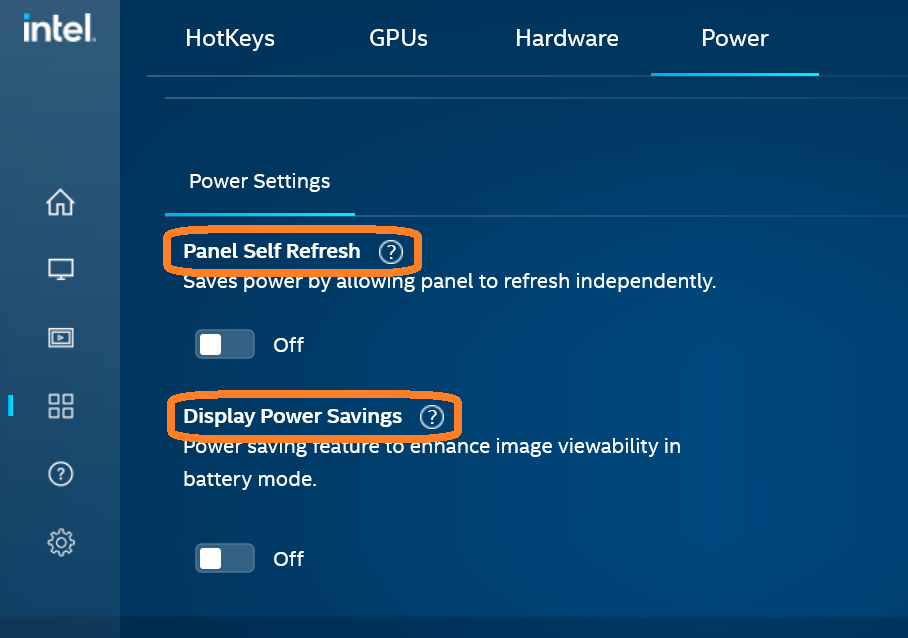Screen dimensions: 908x638
Task: Click the Panel Self Refresh heading
Action: (272, 251)
